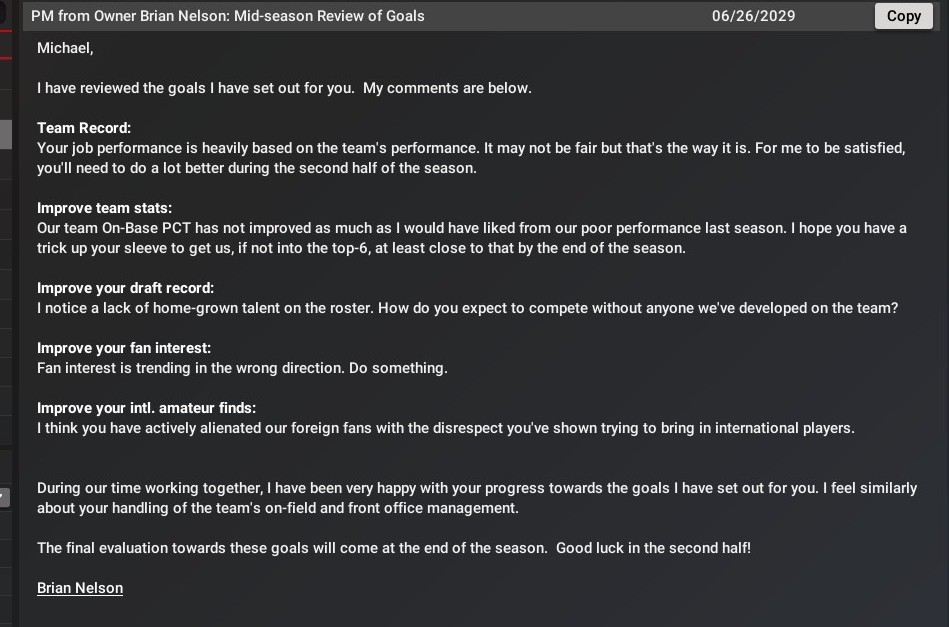949x627 pixels.
Task: Click the 'Fan interest is trending' sentence
Action: (x=242, y=368)
